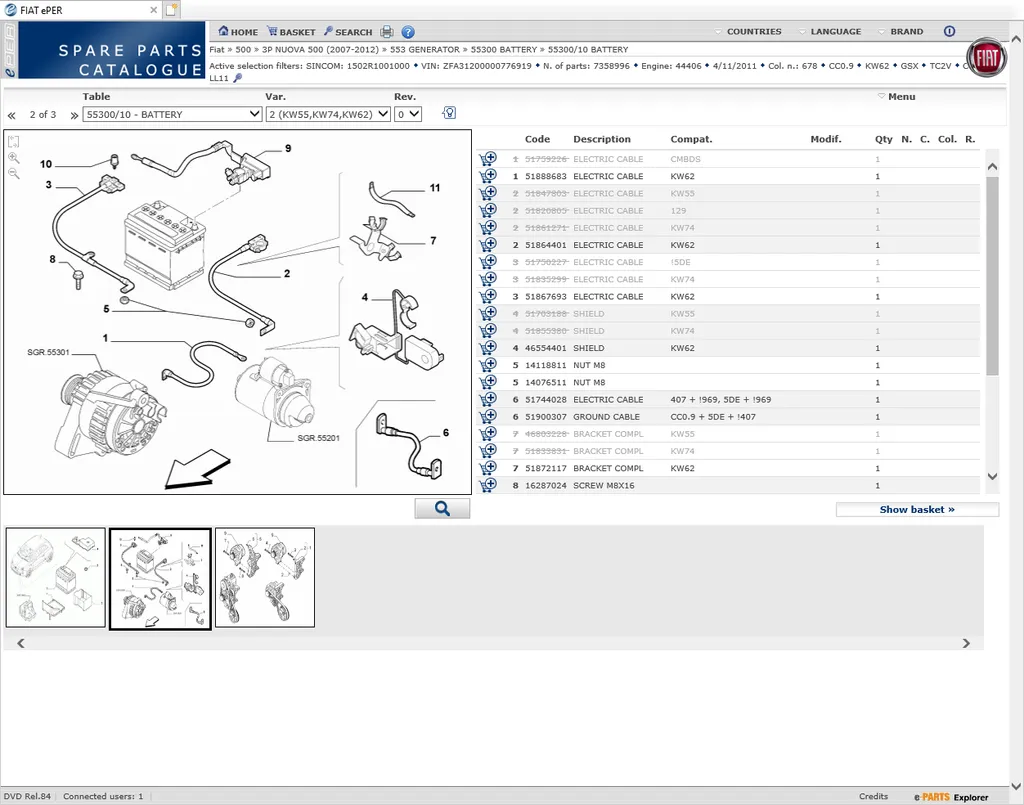Add part 51744028 to basket
1024x805 pixels.
(488, 399)
